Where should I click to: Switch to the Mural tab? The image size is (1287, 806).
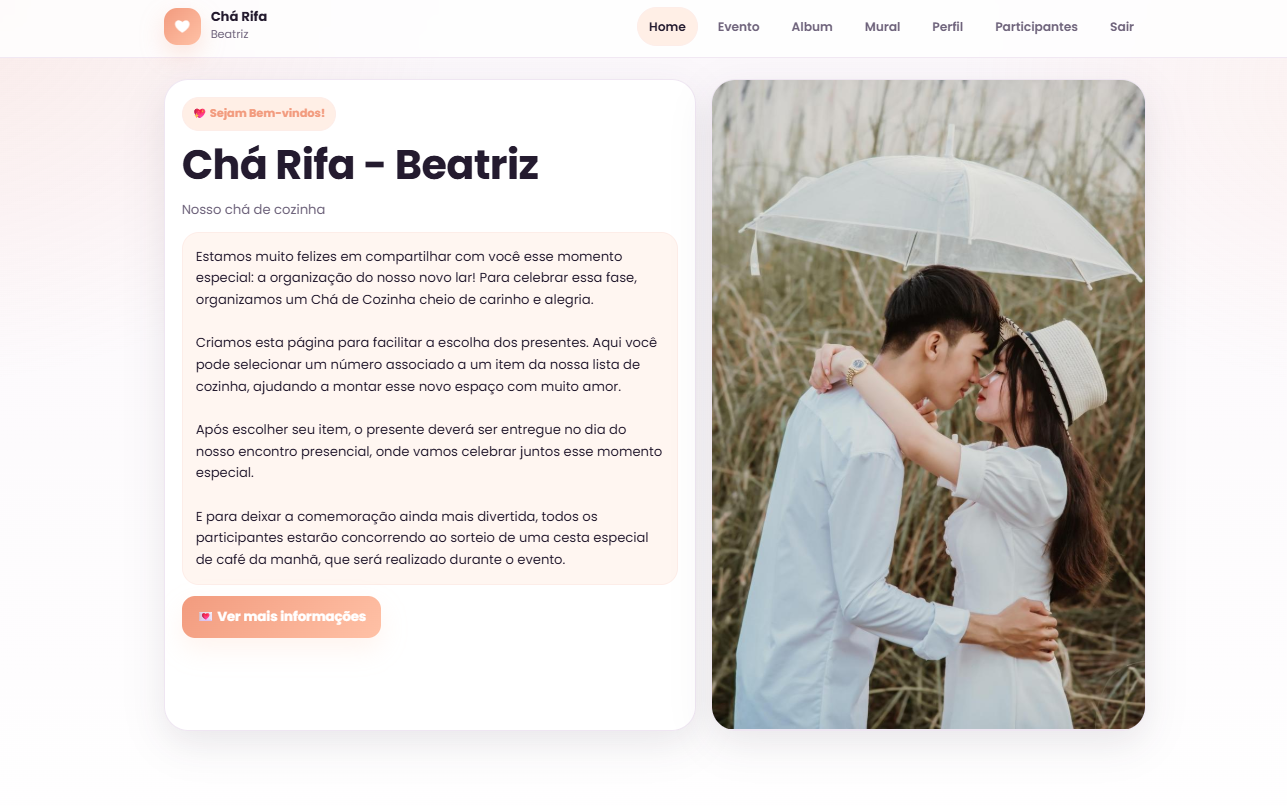coord(882,27)
